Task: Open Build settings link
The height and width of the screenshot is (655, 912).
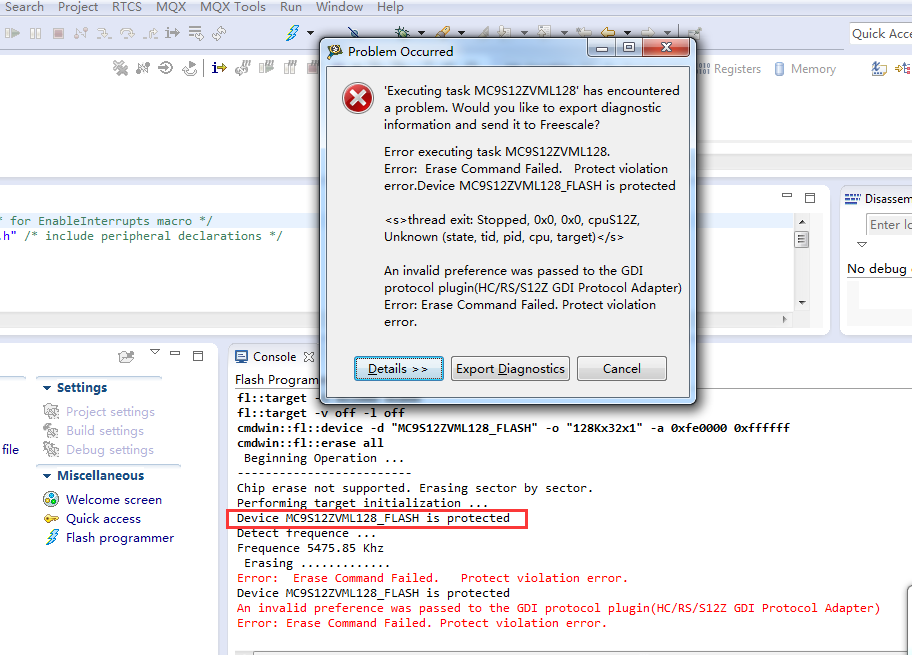Action: (105, 431)
